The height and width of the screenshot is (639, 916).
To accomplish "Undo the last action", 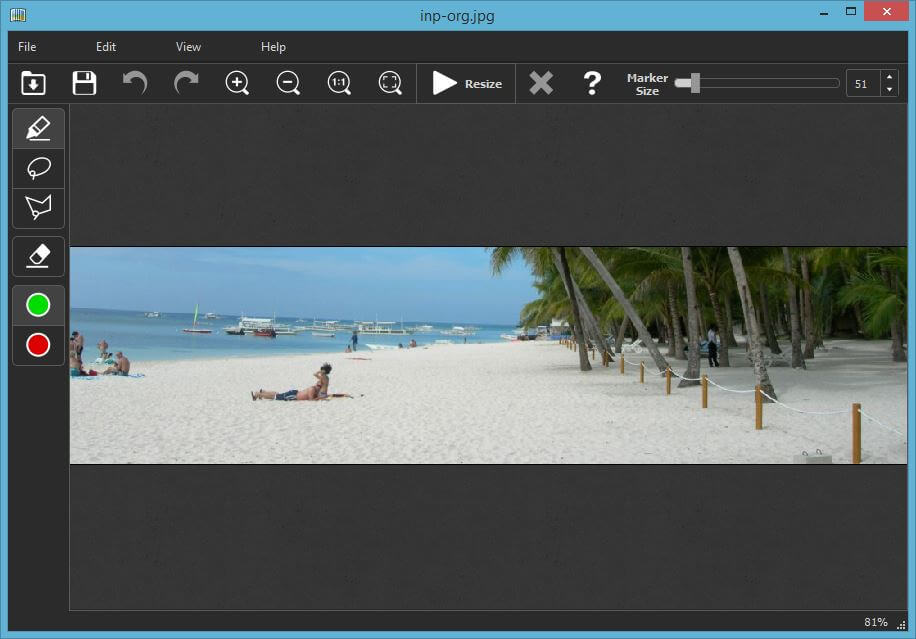I will click(x=135, y=83).
